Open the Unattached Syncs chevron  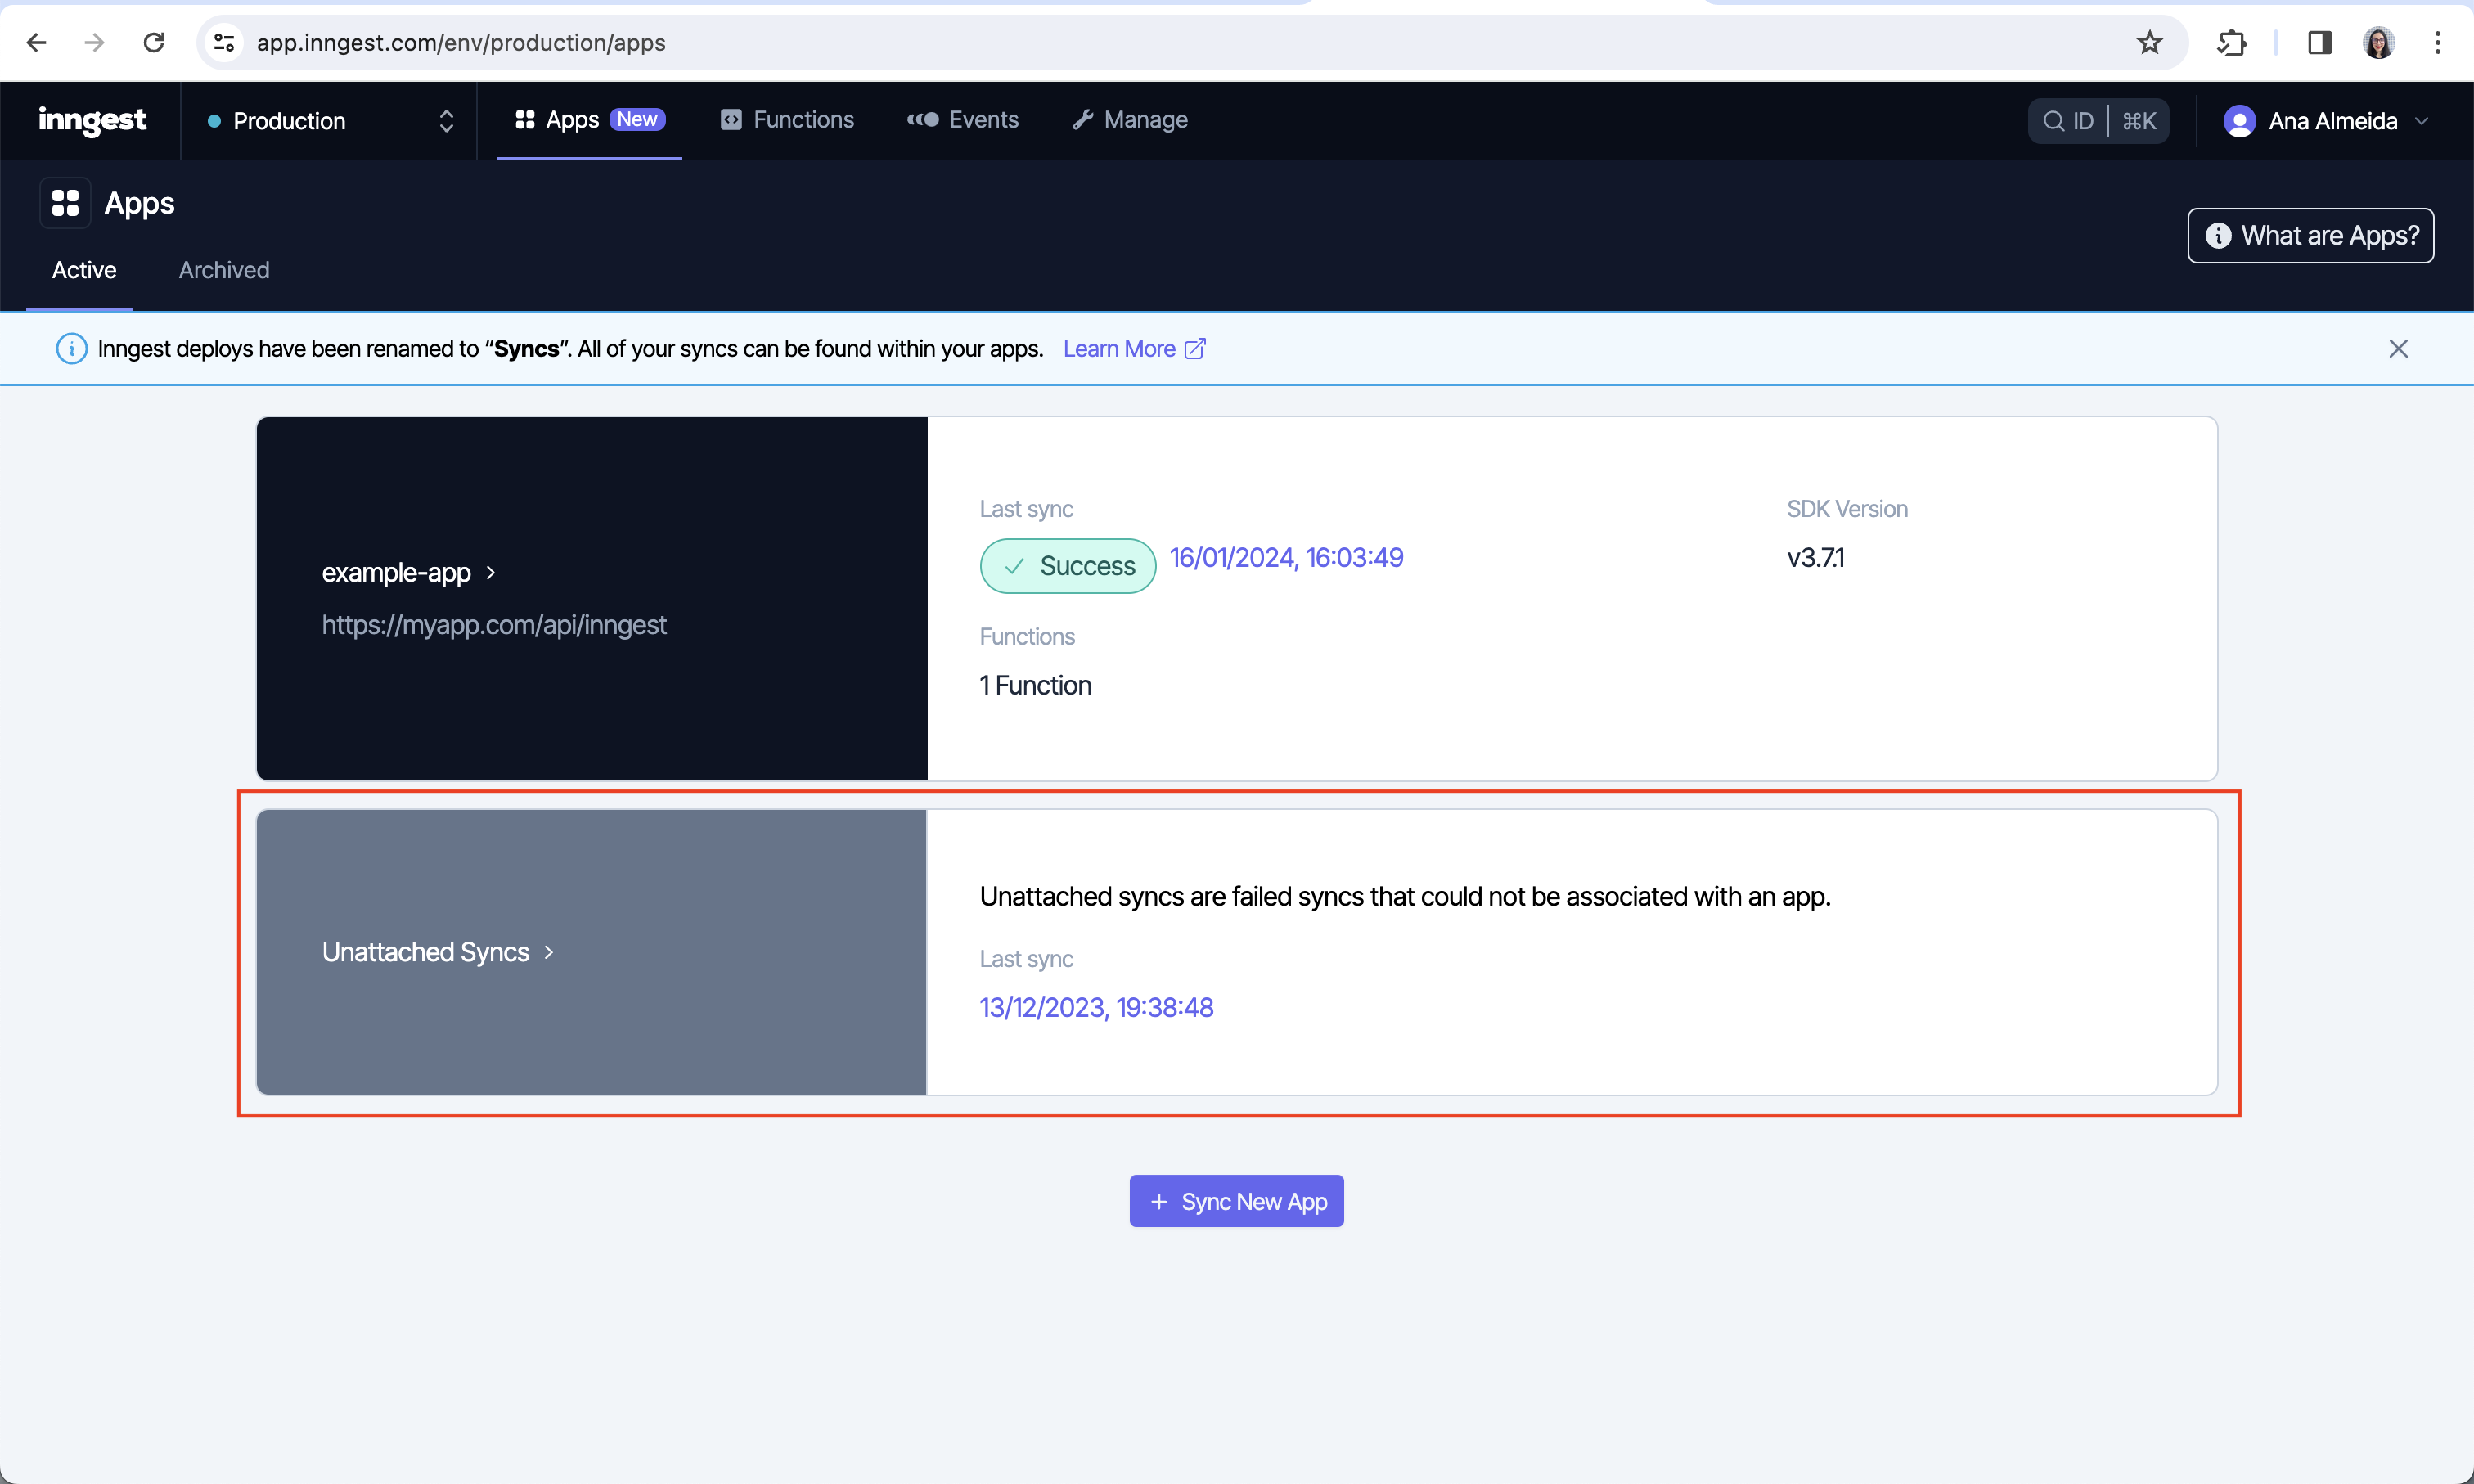[549, 953]
